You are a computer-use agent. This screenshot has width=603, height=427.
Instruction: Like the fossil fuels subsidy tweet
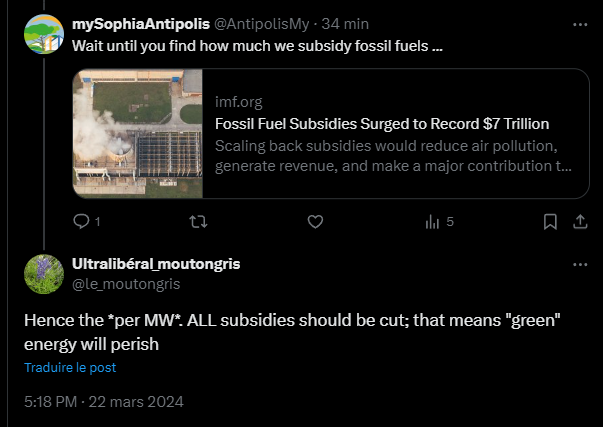click(315, 222)
